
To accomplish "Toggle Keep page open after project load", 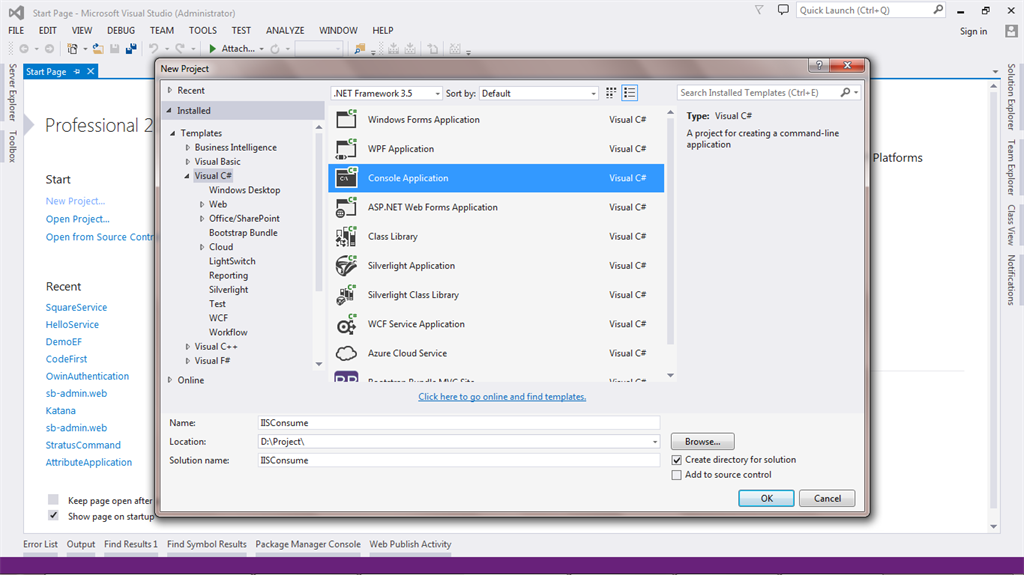I will click(54, 500).
